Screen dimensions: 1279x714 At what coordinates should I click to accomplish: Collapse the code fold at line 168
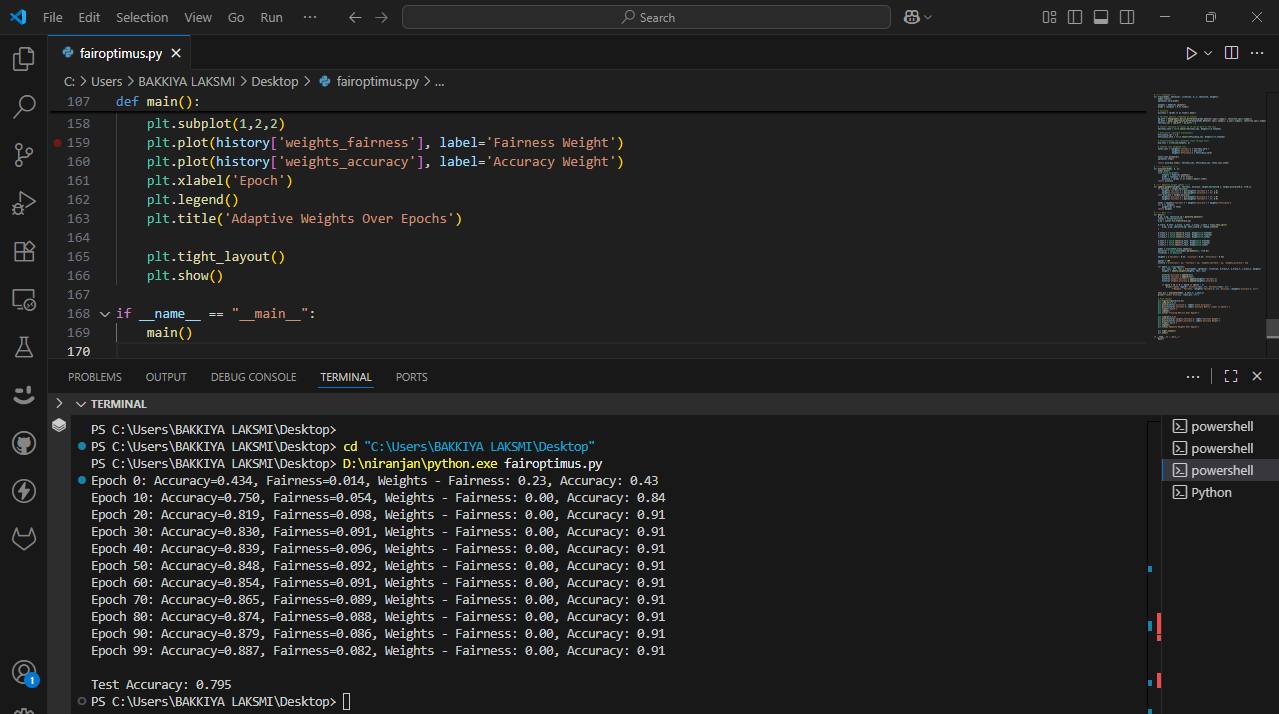[x=105, y=313]
